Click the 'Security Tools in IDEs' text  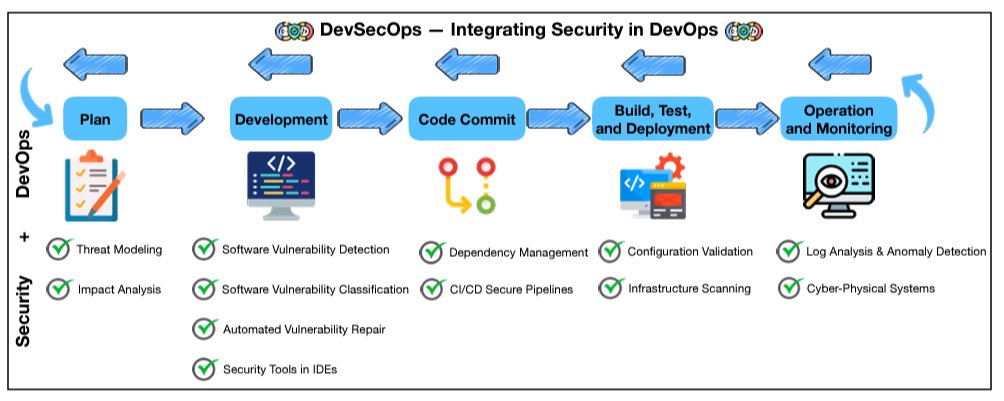(x=280, y=370)
